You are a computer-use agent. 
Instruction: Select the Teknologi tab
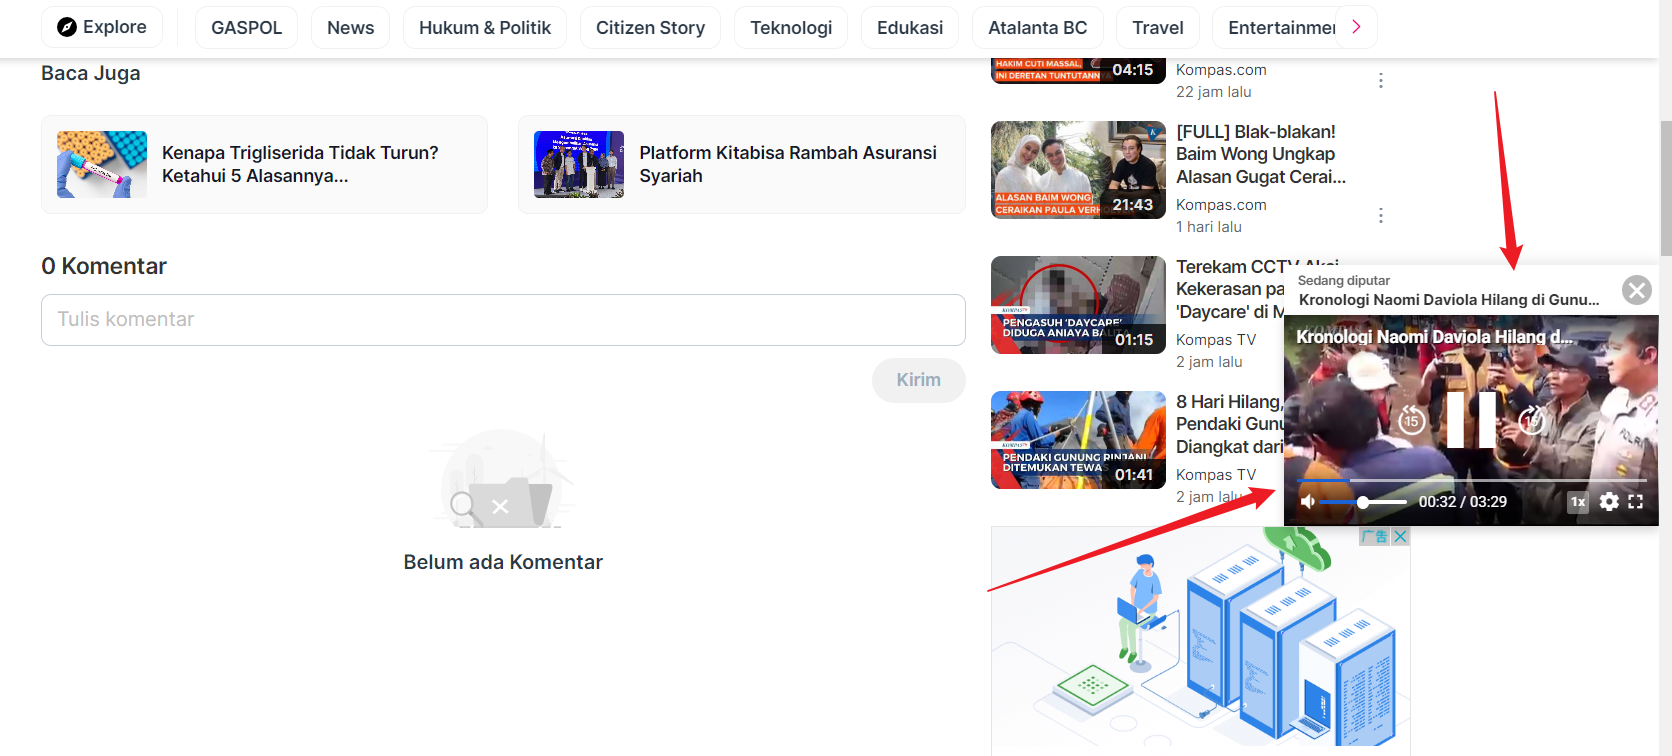(x=791, y=28)
